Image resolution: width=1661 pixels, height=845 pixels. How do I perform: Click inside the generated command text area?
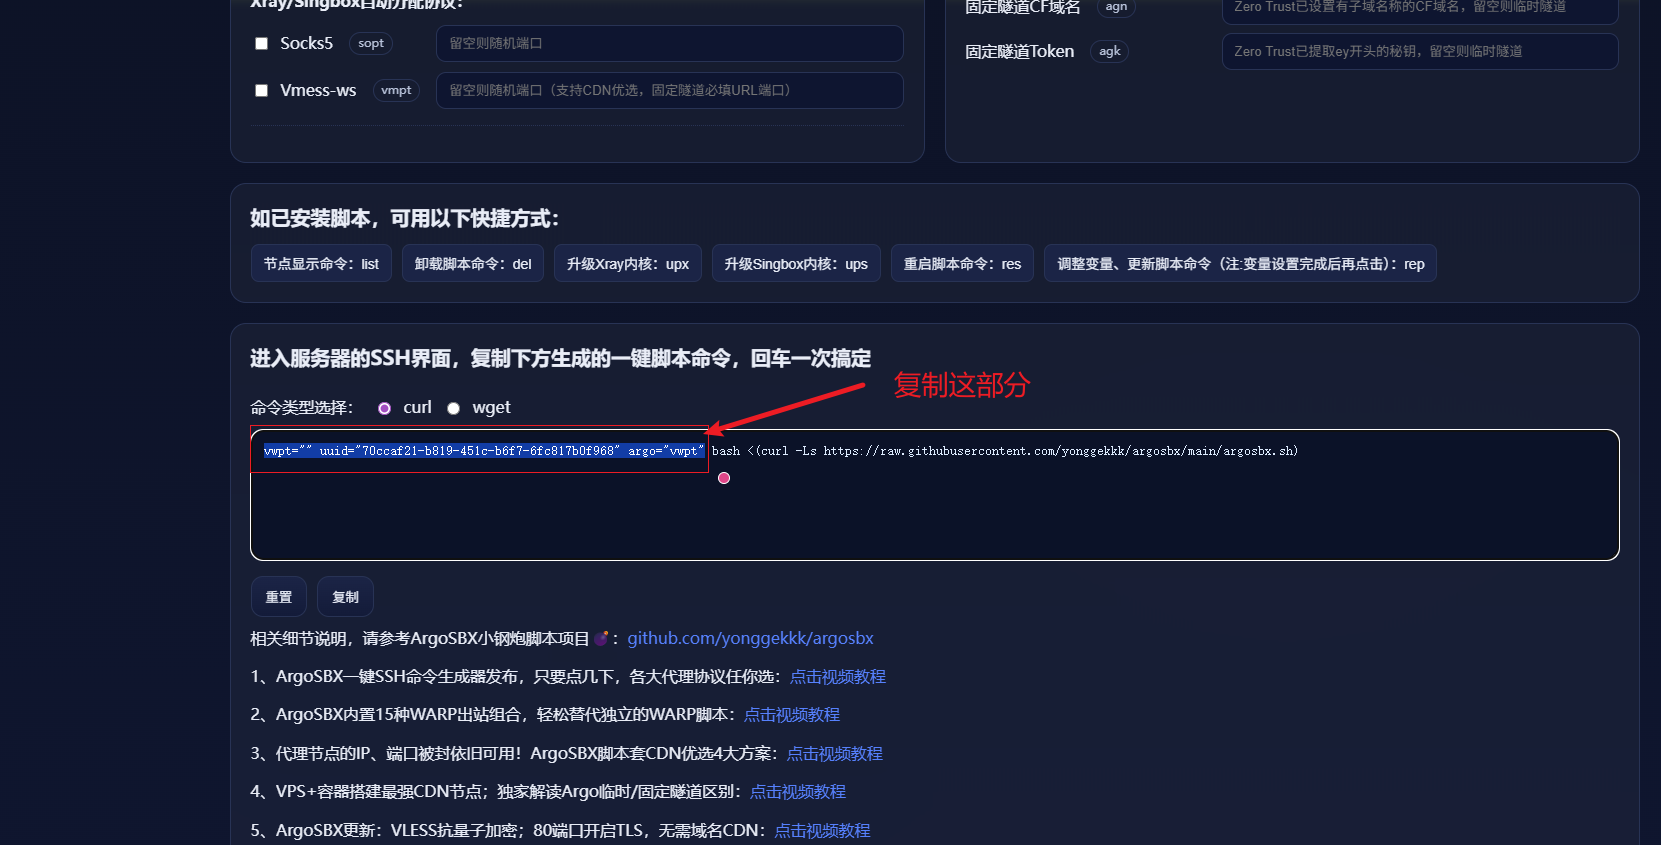tap(934, 515)
